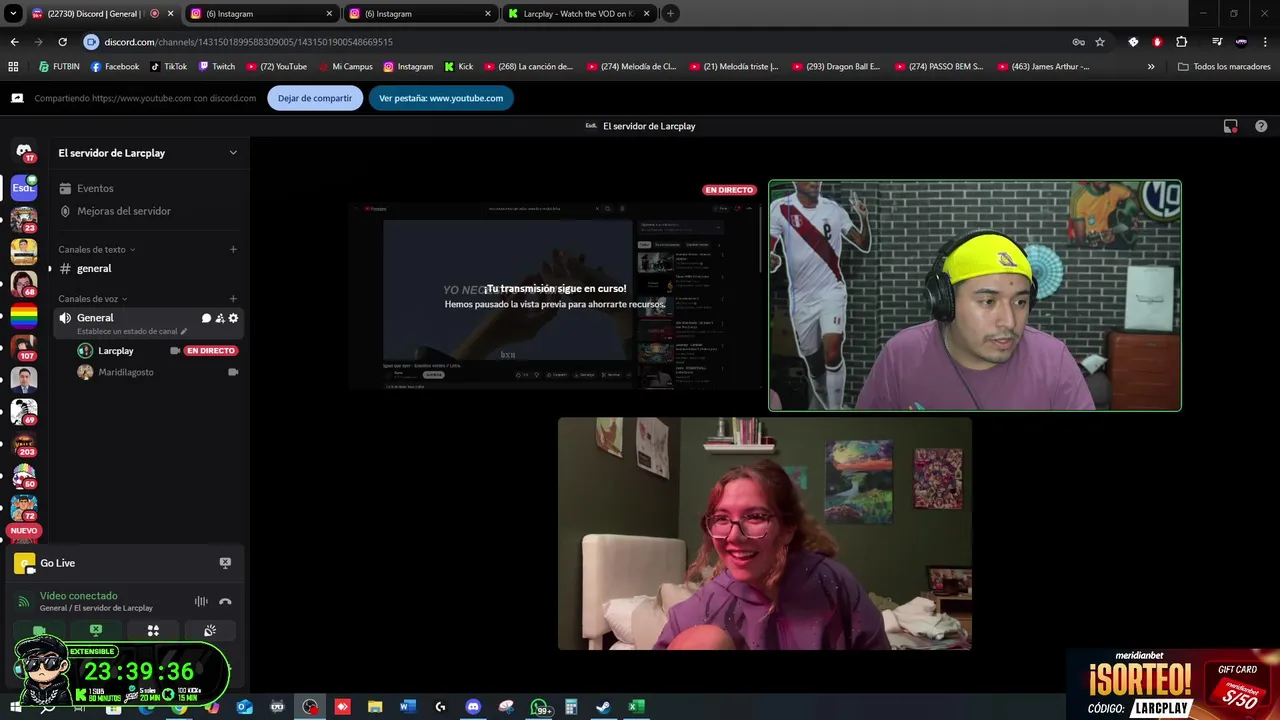This screenshot has width=1280, height=720.
Task: Open Facebook bookmark
Action: point(115,67)
